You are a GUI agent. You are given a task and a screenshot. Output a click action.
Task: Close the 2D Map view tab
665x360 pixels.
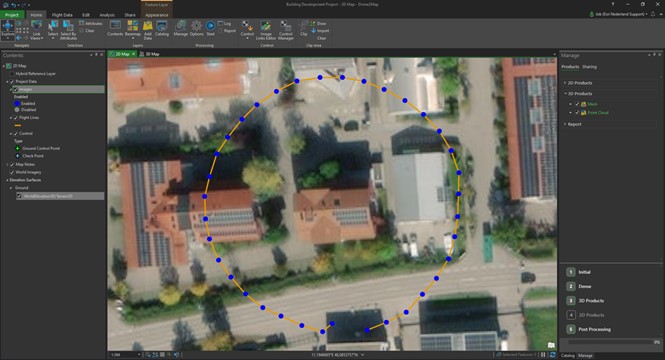click(x=133, y=54)
